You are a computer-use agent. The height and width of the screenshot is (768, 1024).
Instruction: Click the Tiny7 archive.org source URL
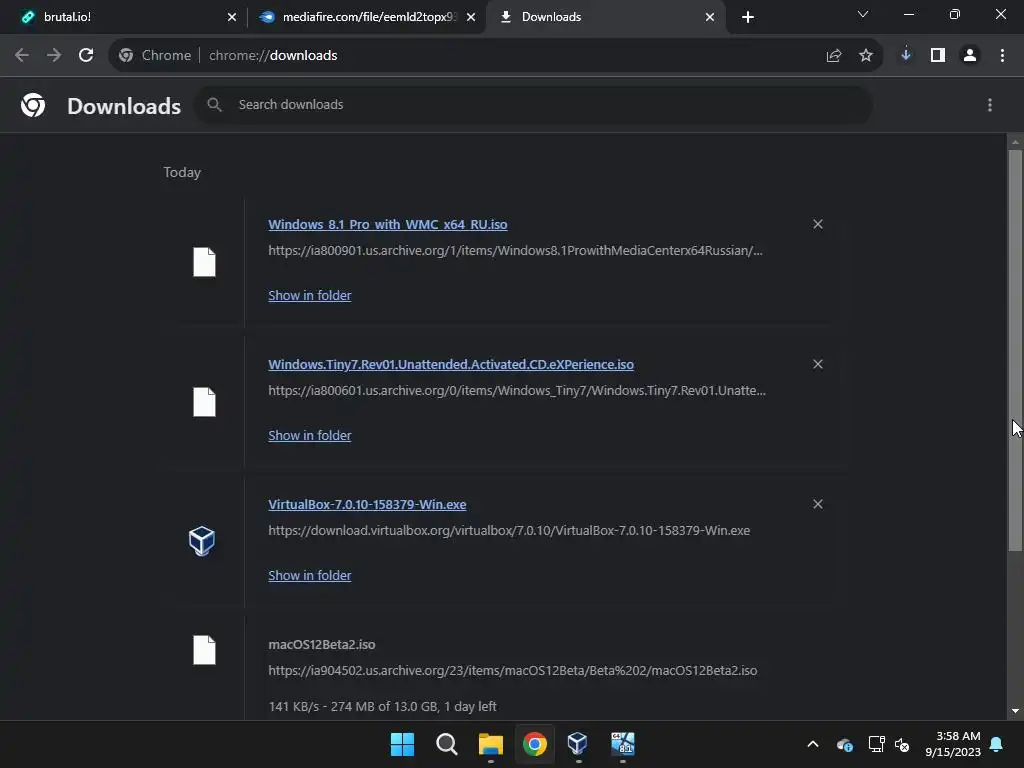pyautogui.click(x=517, y=391)
